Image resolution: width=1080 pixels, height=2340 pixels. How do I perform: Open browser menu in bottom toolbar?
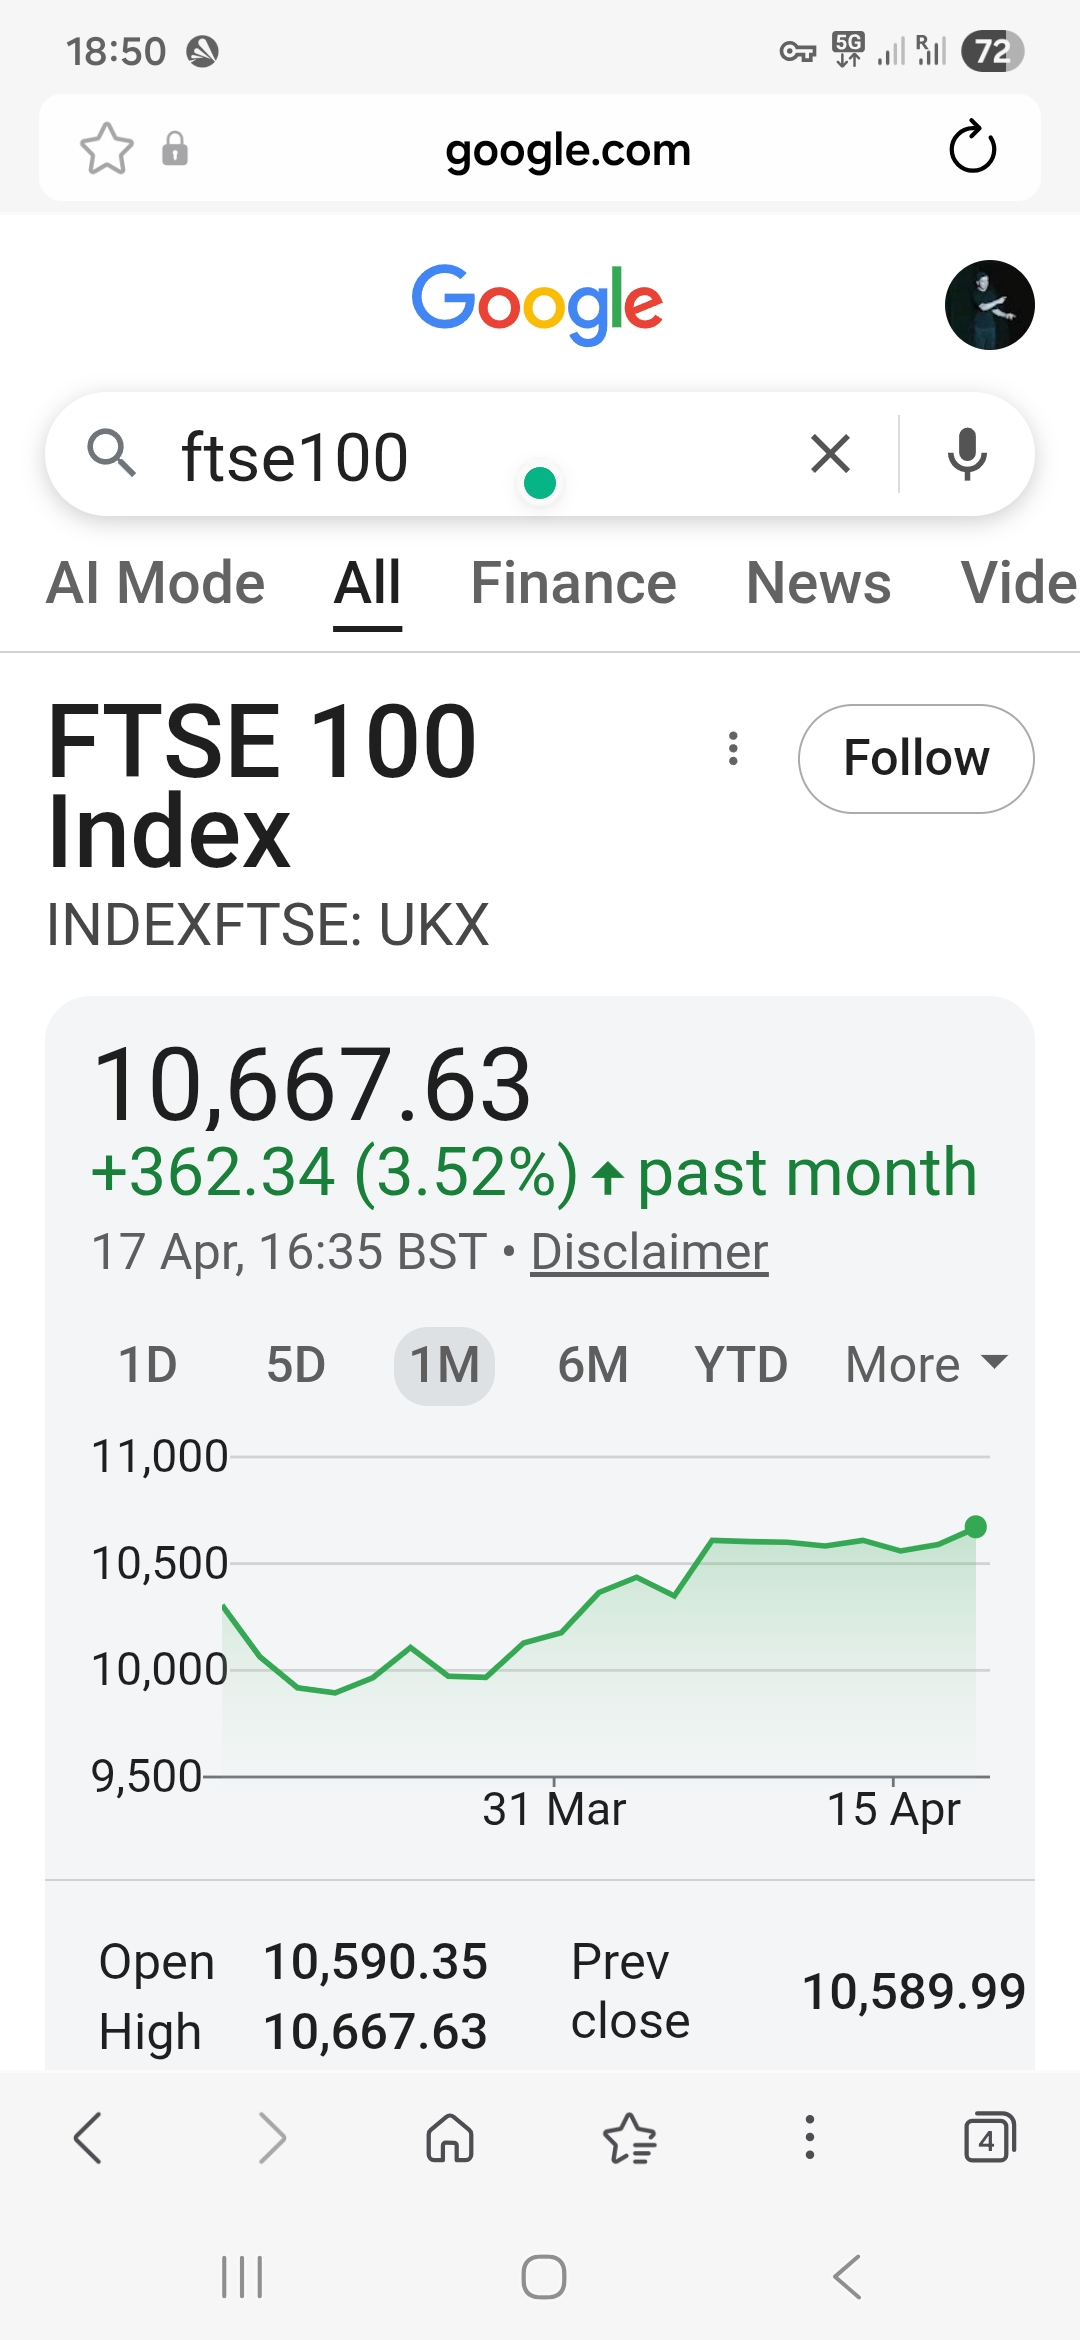[x=810, y=2138]
